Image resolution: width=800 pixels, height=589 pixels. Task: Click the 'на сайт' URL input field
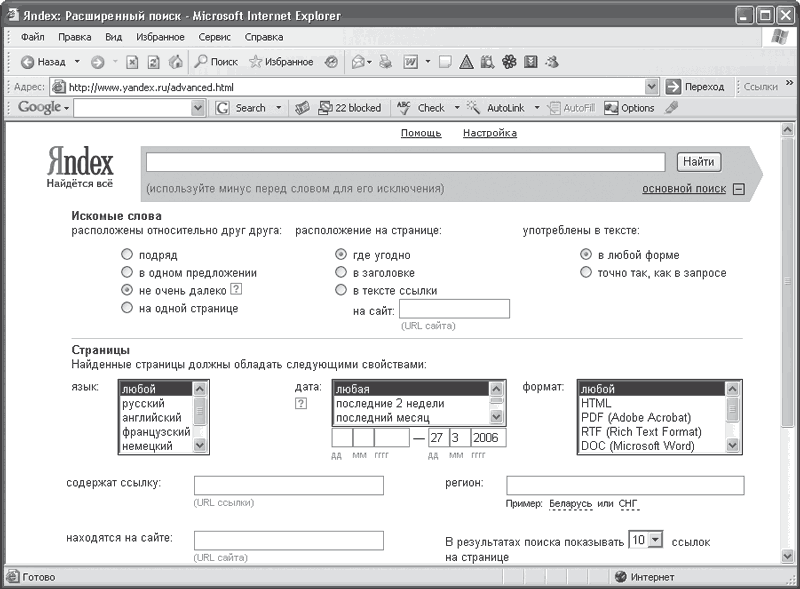click(454, 309)
